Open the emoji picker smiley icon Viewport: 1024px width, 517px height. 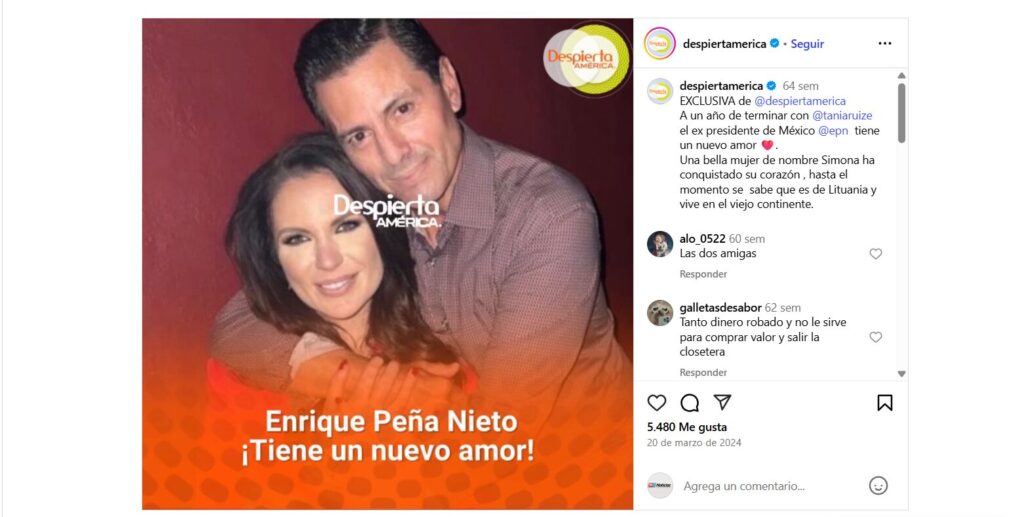pos(878,486)
